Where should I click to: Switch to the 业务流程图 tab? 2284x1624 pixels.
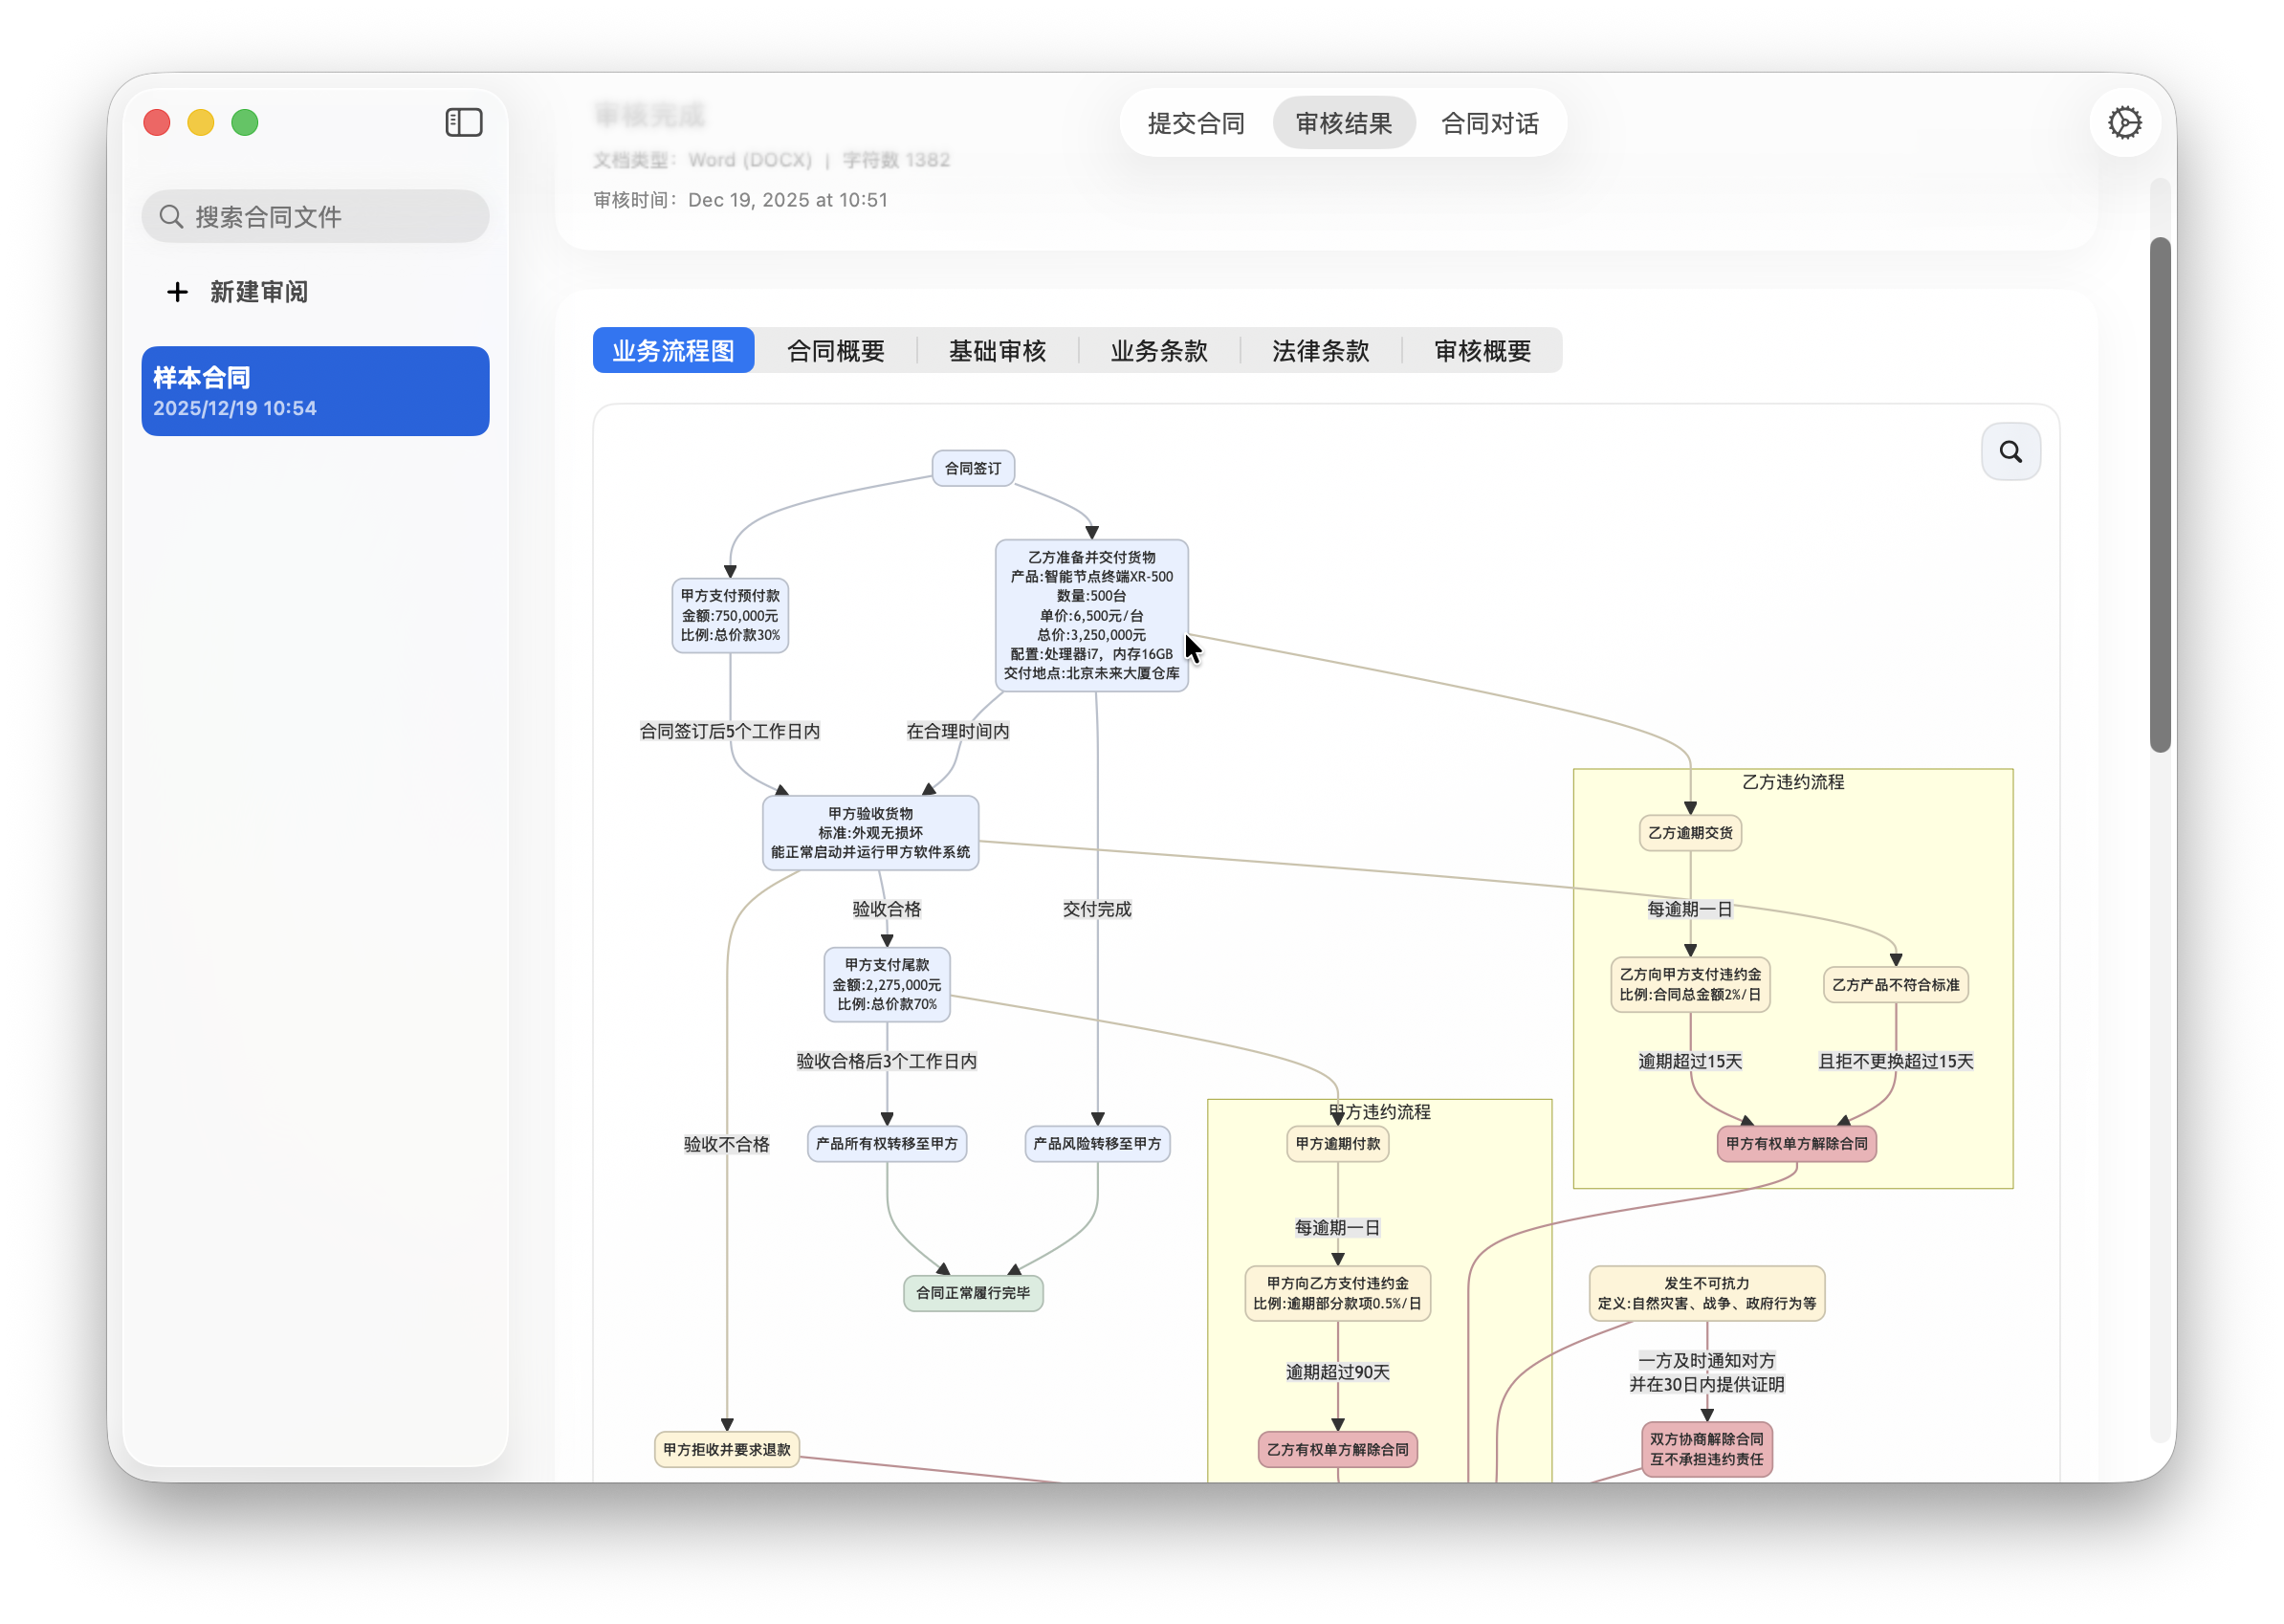pyautogui.click(x=672, y=350)
